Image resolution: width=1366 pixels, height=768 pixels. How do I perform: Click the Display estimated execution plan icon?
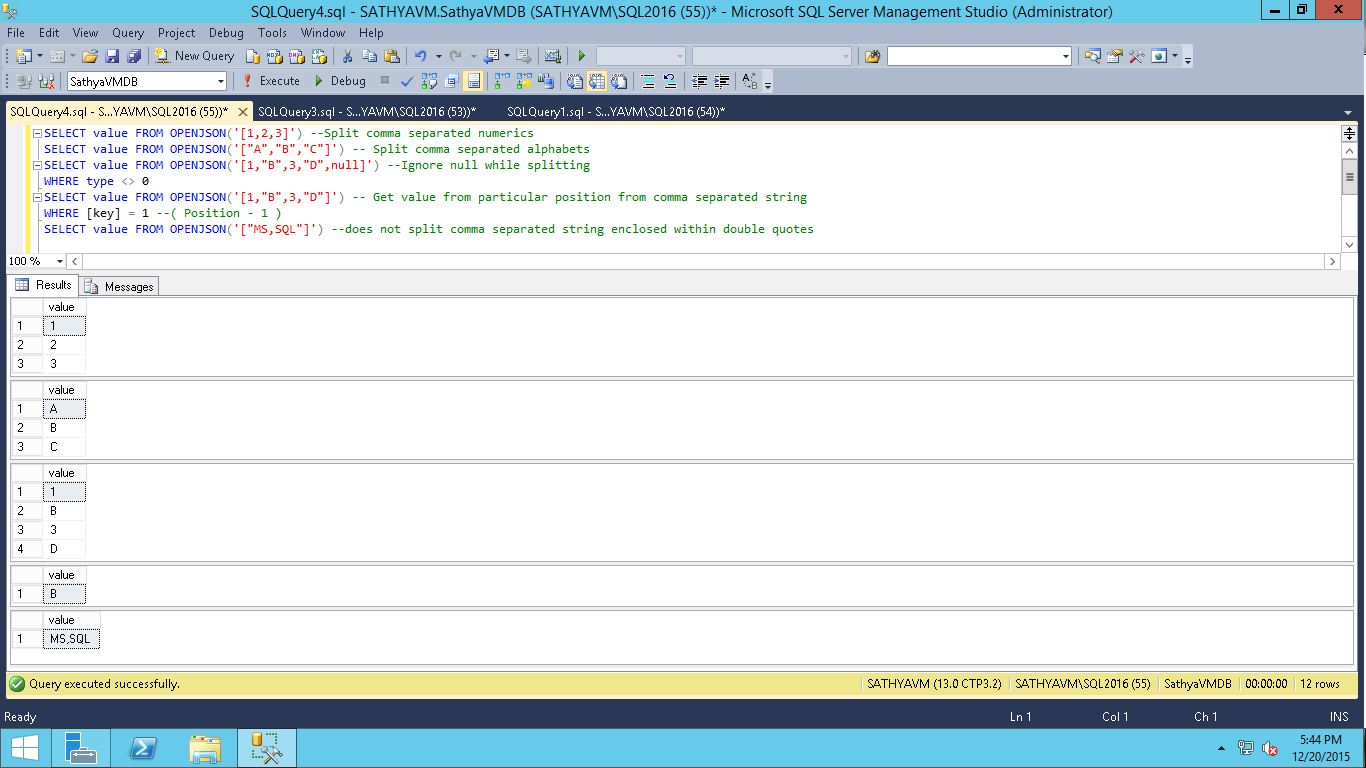[429, 81]
